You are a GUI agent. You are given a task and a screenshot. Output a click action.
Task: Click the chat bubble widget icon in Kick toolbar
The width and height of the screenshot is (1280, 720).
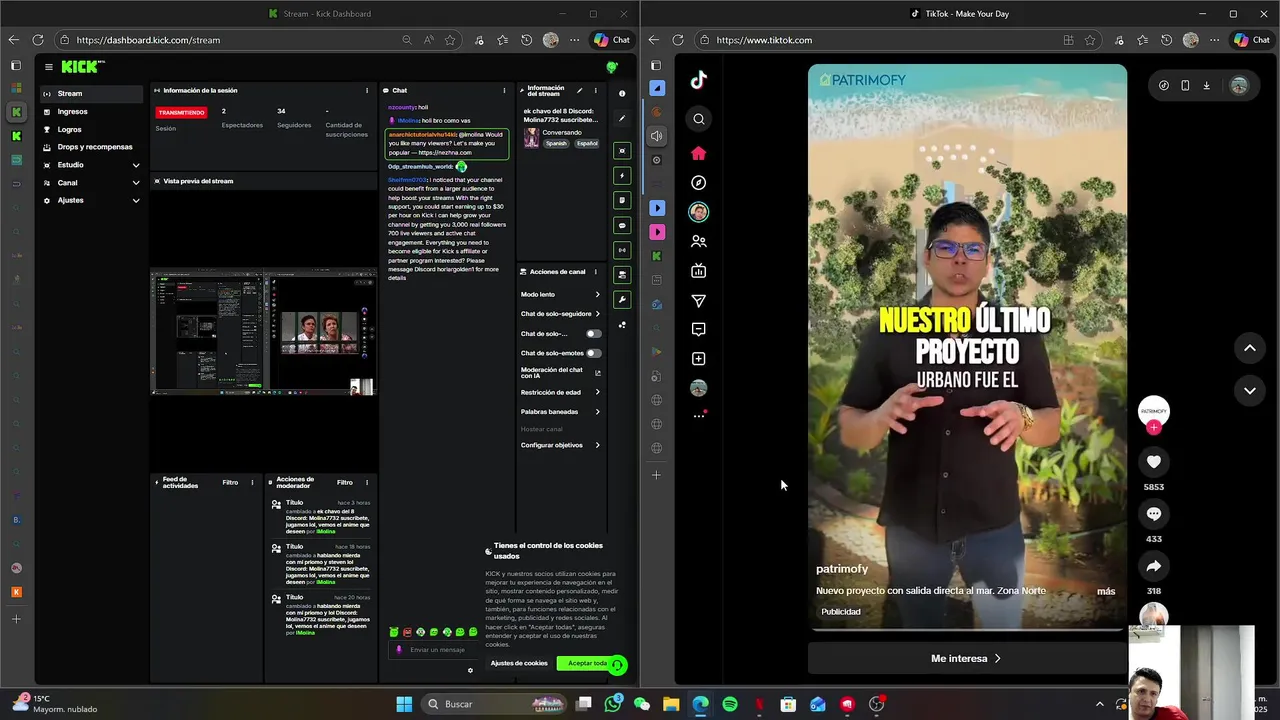tap(622, 225)
